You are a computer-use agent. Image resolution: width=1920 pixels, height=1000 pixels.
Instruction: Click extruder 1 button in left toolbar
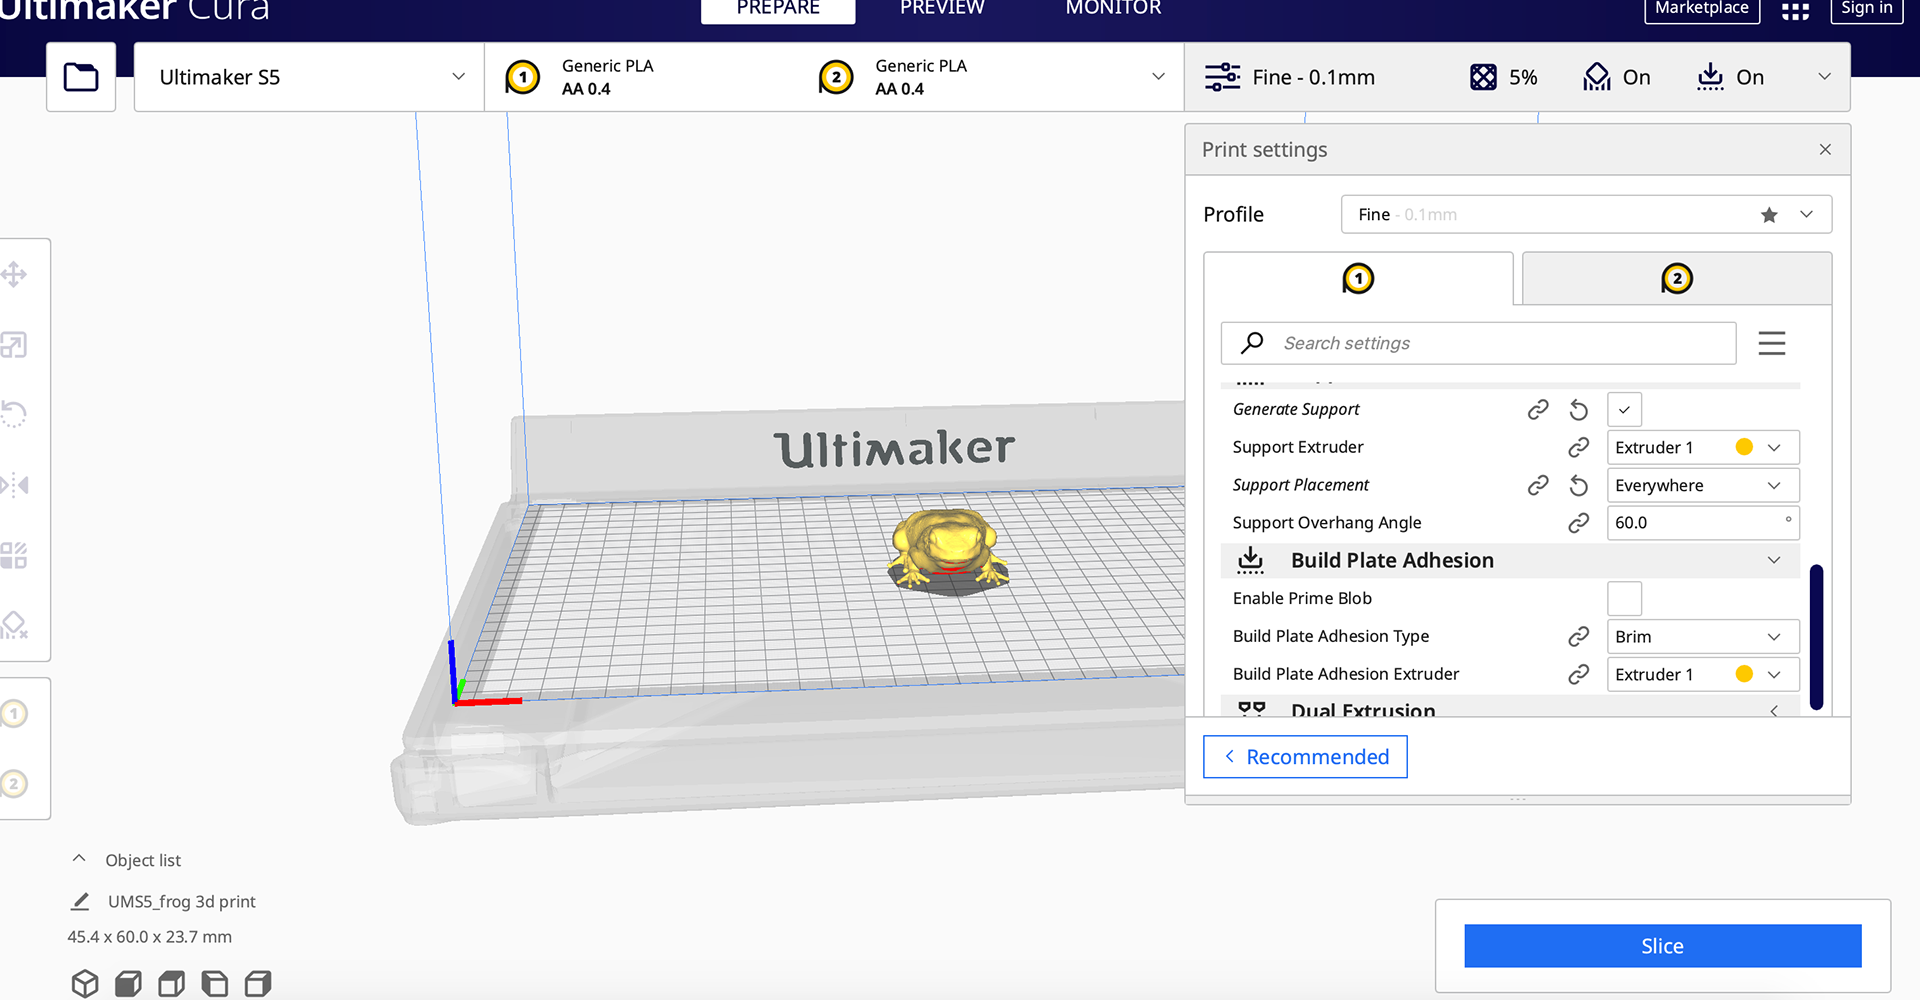(14, 714)
